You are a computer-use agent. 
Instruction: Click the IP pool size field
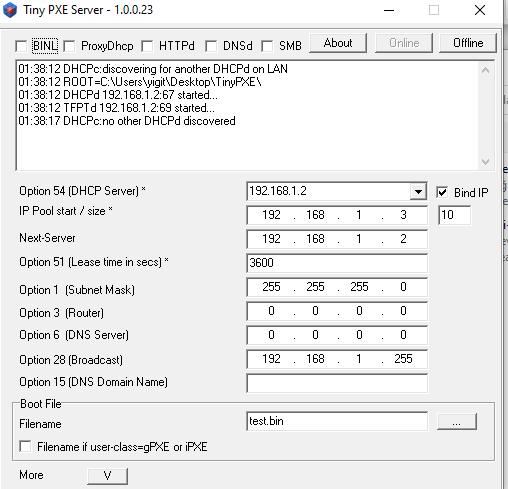[x=454, y=215]
